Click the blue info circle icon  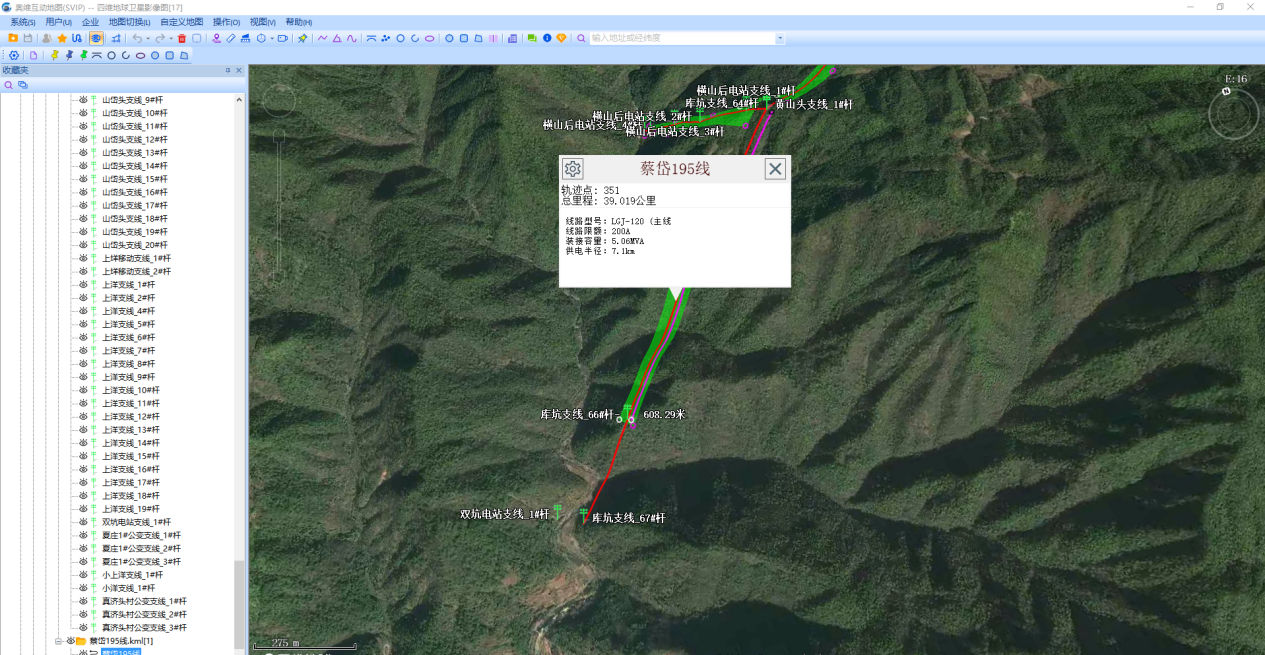click(547, 38)
